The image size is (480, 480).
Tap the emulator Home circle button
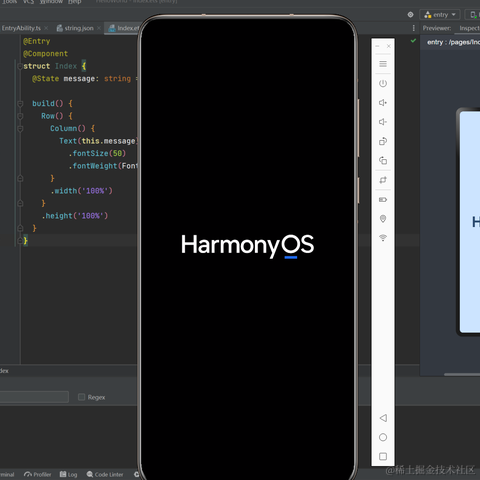tap(383, 437)
